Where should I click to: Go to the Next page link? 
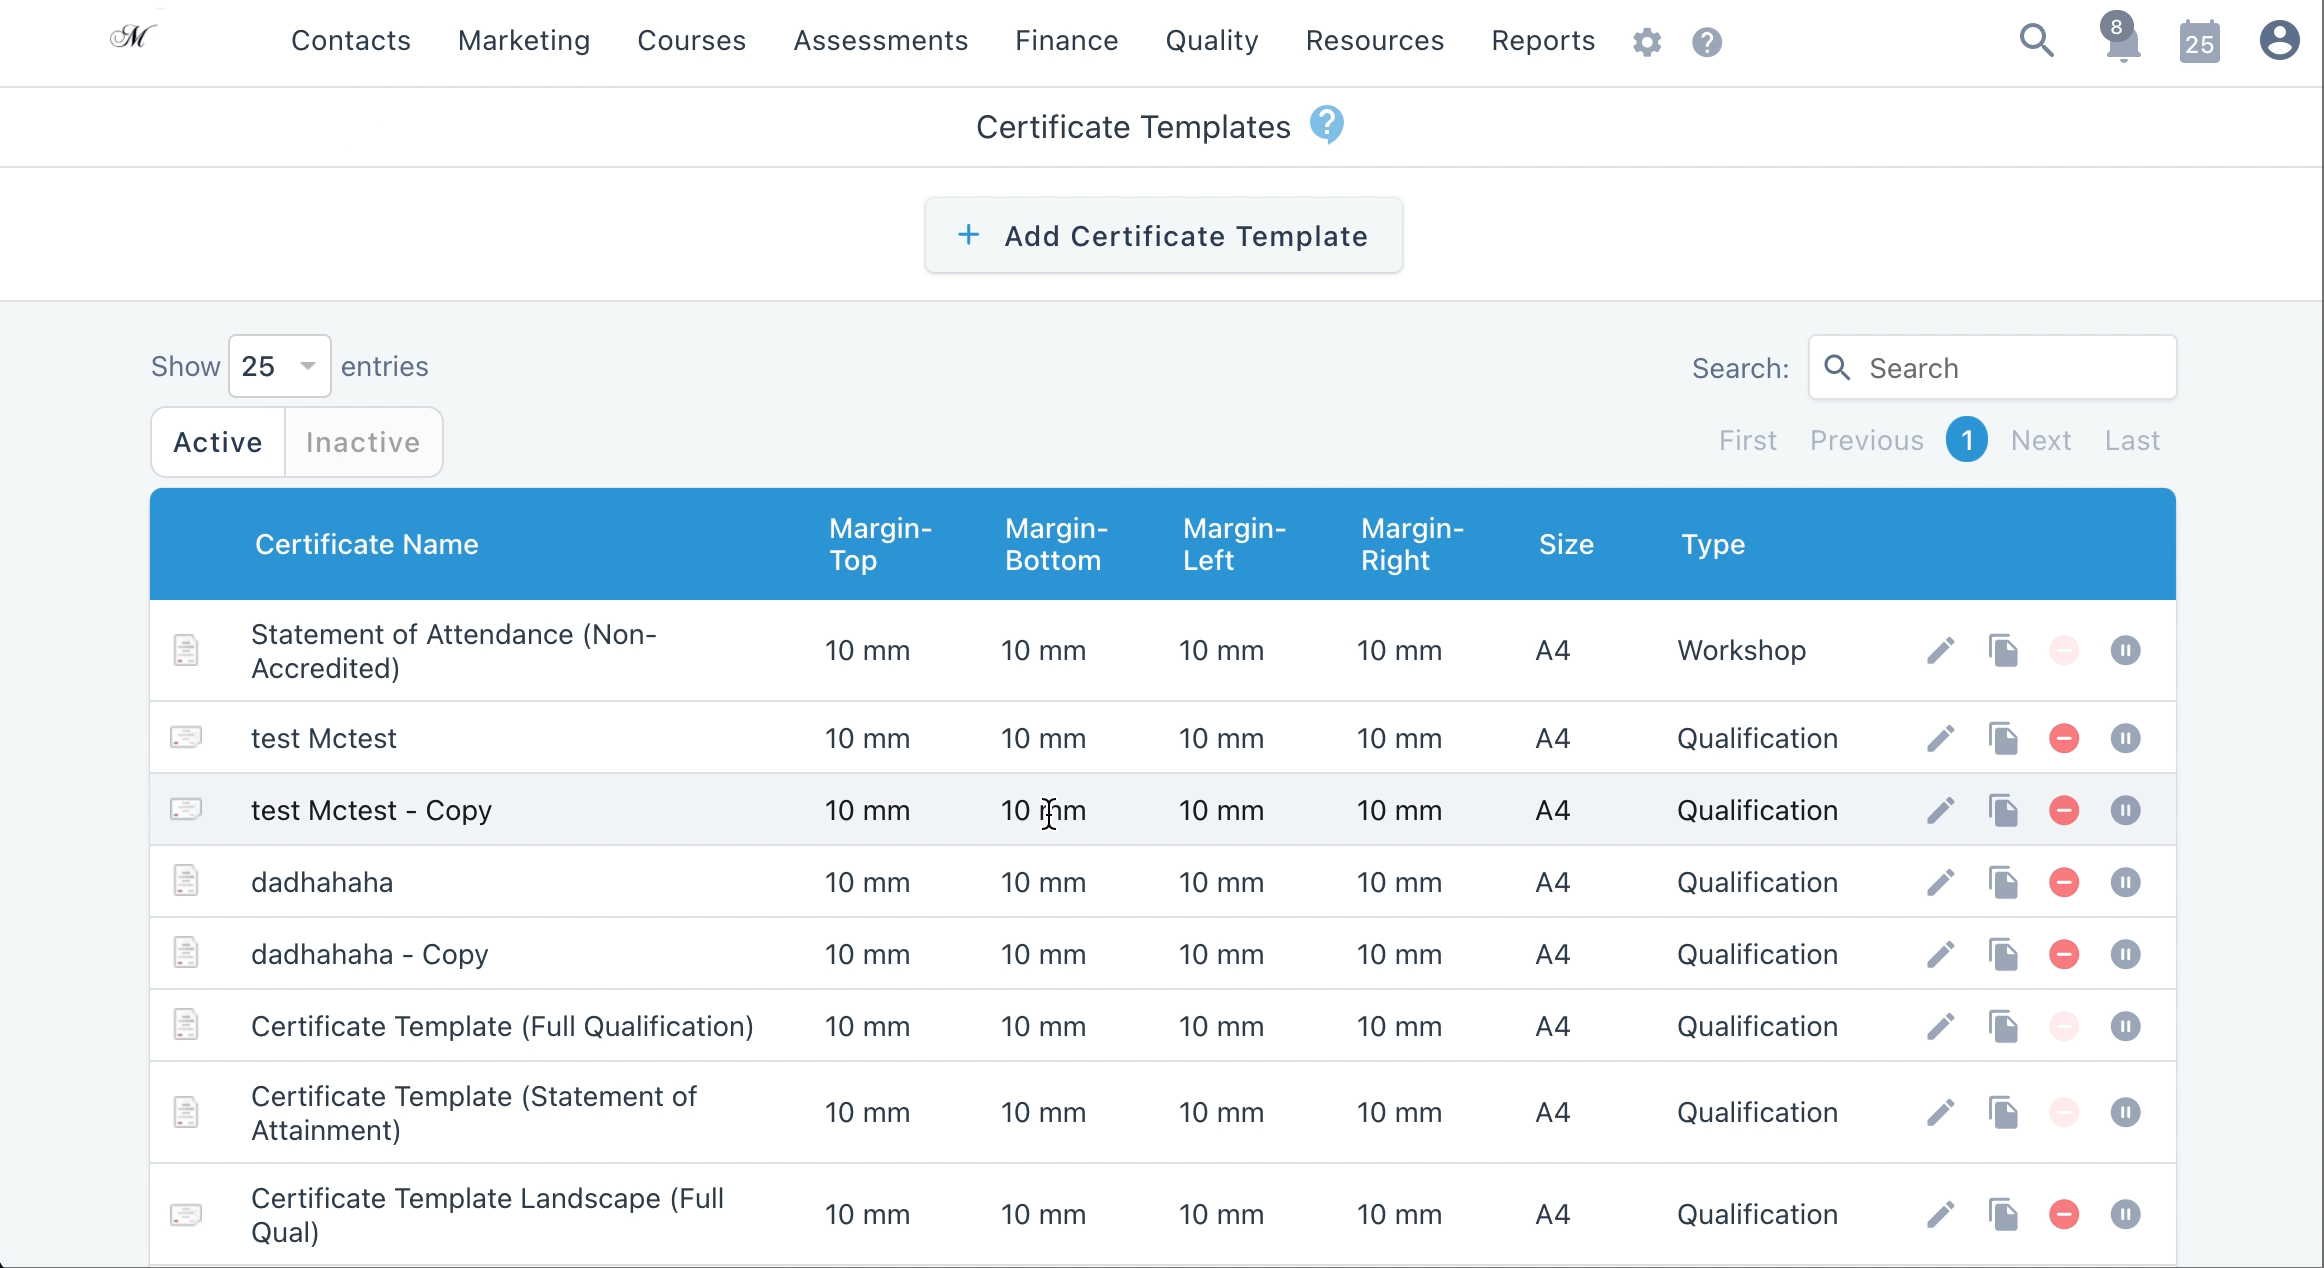click(x=2040, y=440)
